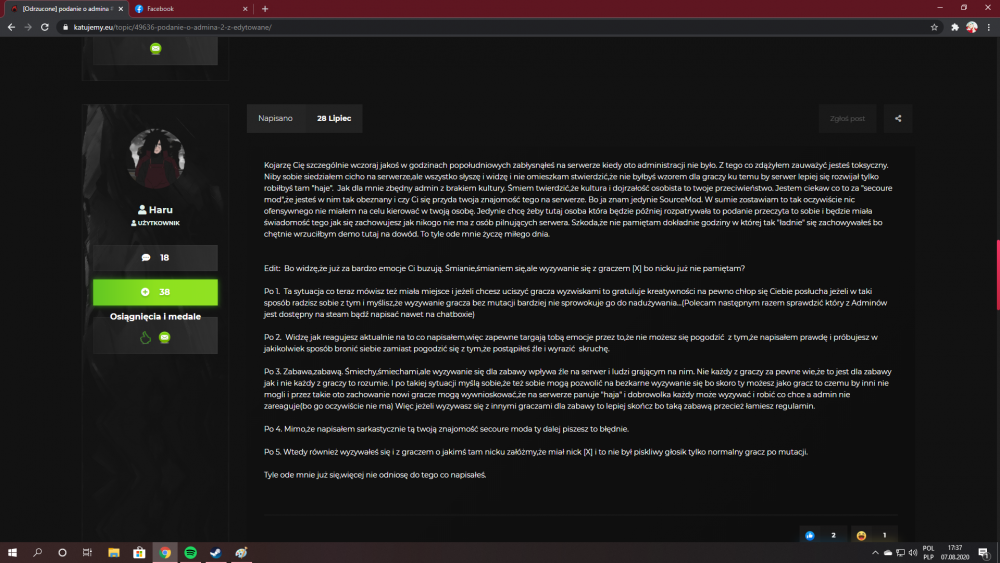Click the page vertical scrollbar thumb
The height and width of the screenshot is (563, 1000).
[997, 274]
